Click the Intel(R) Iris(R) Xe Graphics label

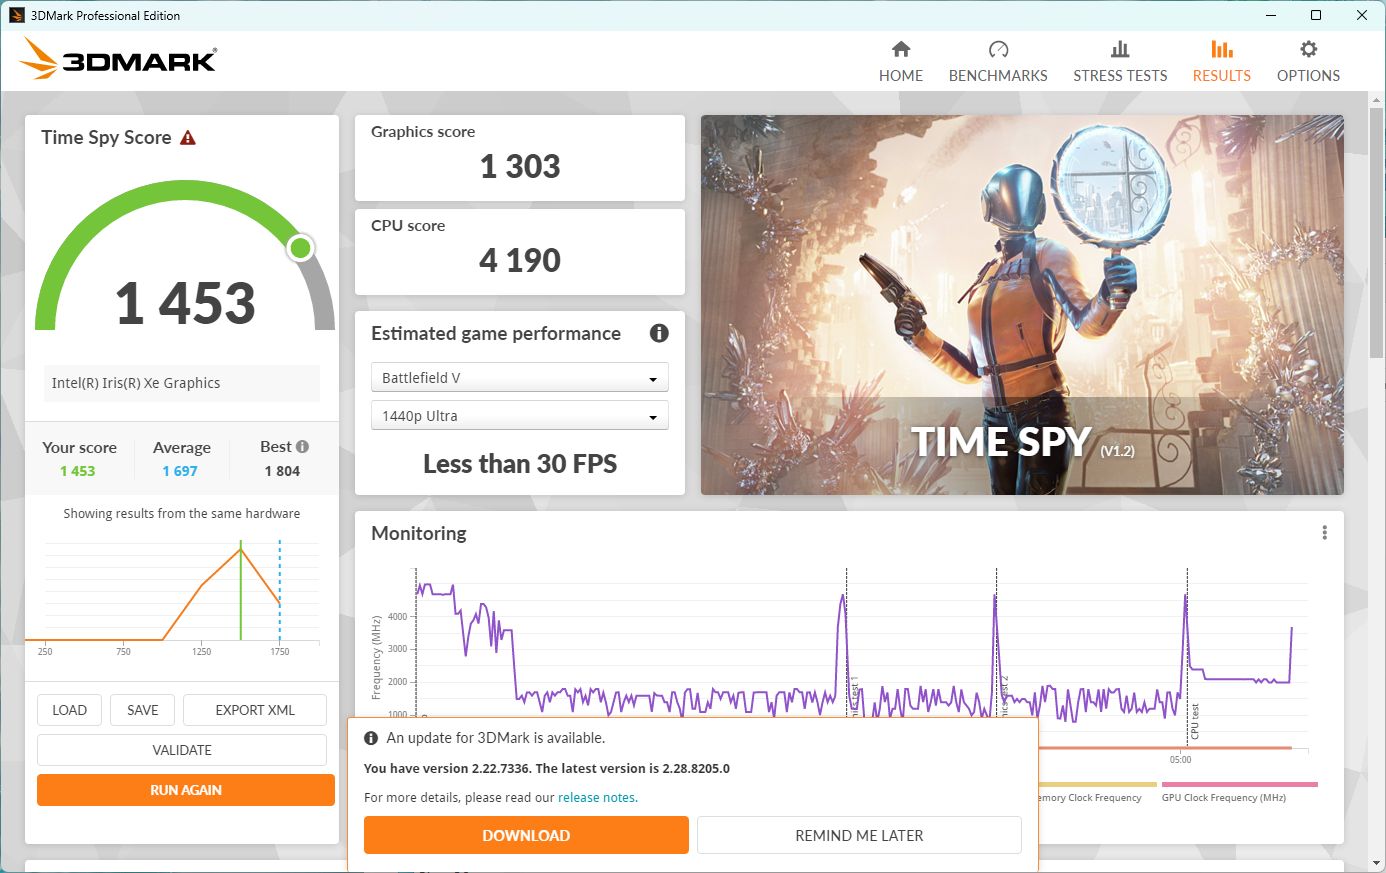(136, 383)
